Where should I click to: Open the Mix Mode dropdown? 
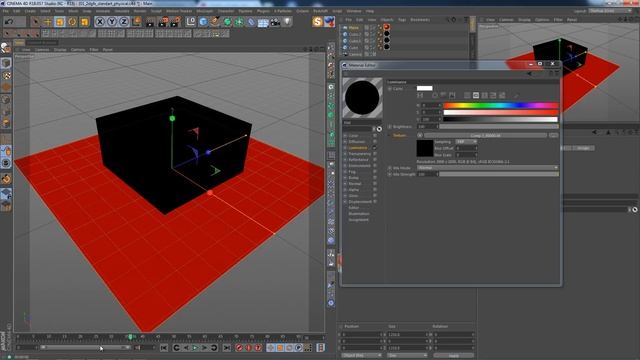tap(487, 168)
